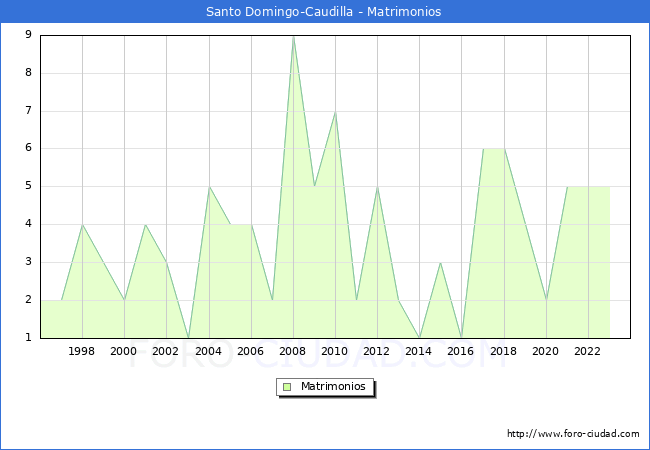Select the 2022 x-axis label
This screenshot has height=450, width=650.
click(x=587, y=351)
